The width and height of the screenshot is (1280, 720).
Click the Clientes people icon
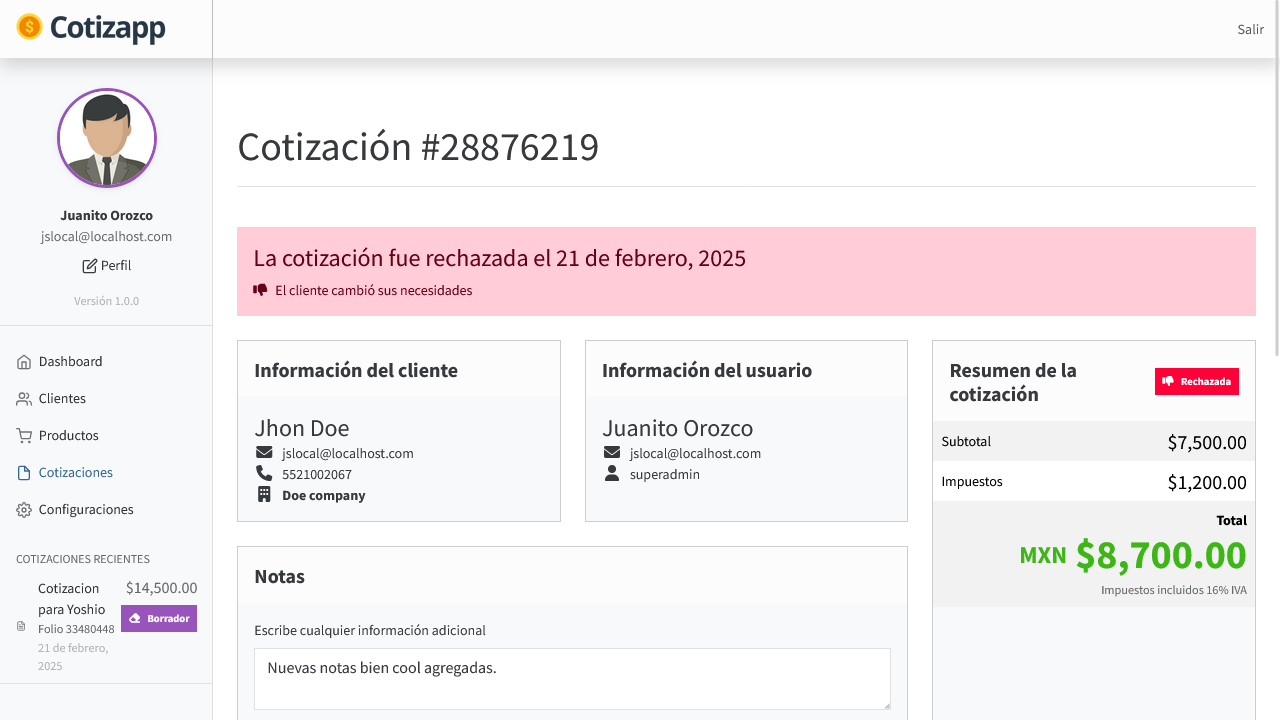[24, 399]
